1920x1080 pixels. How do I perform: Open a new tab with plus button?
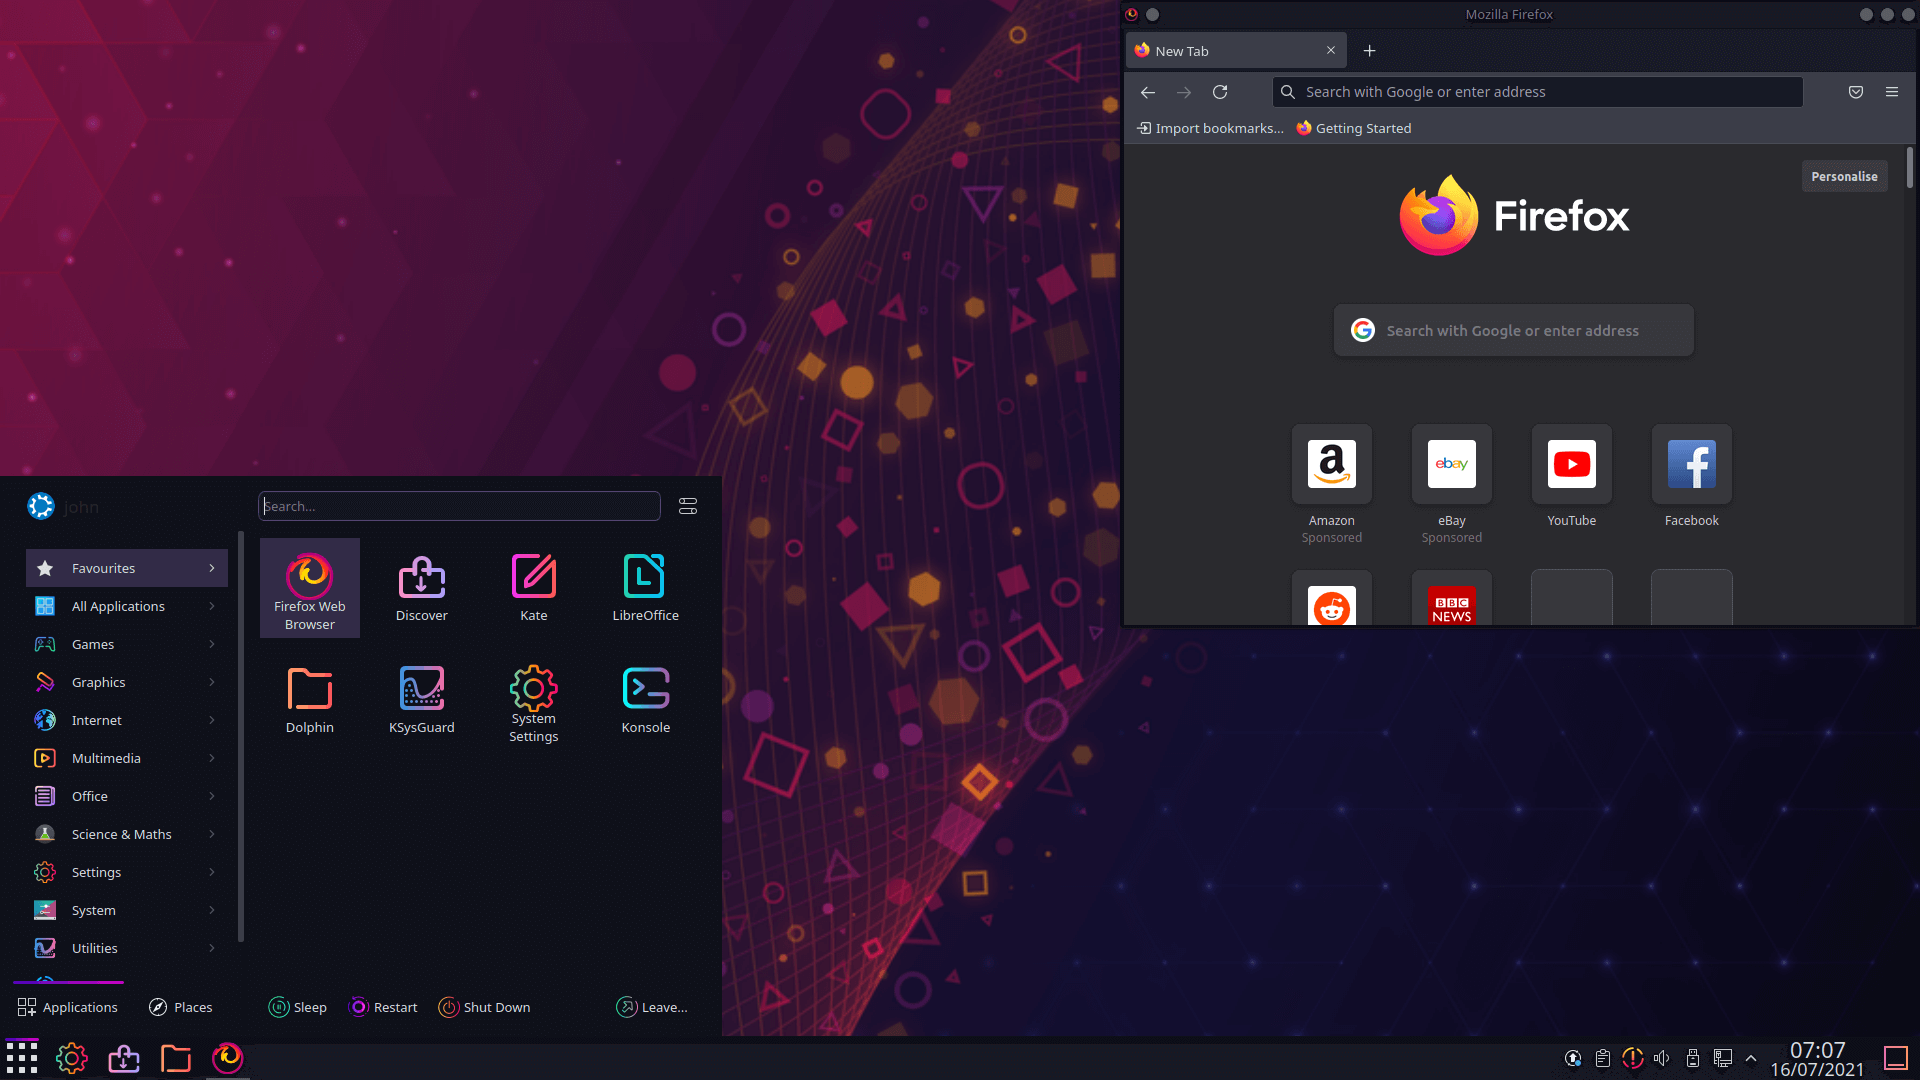coord(1370,51)
